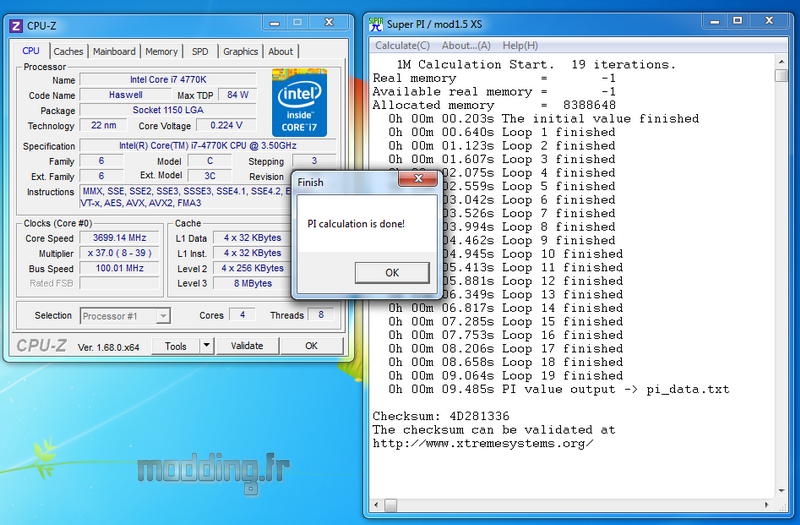This screenshot has width=800, height=525.
Task: Click scroll up arrow in Super PI
Action: (x=781, y=62)
